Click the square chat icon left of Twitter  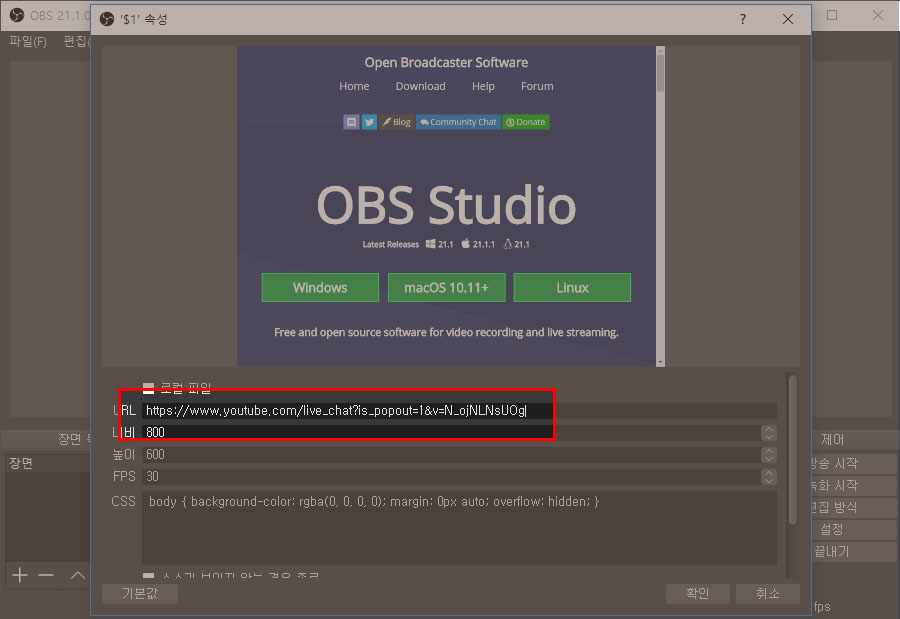click(x=351, y=122)
